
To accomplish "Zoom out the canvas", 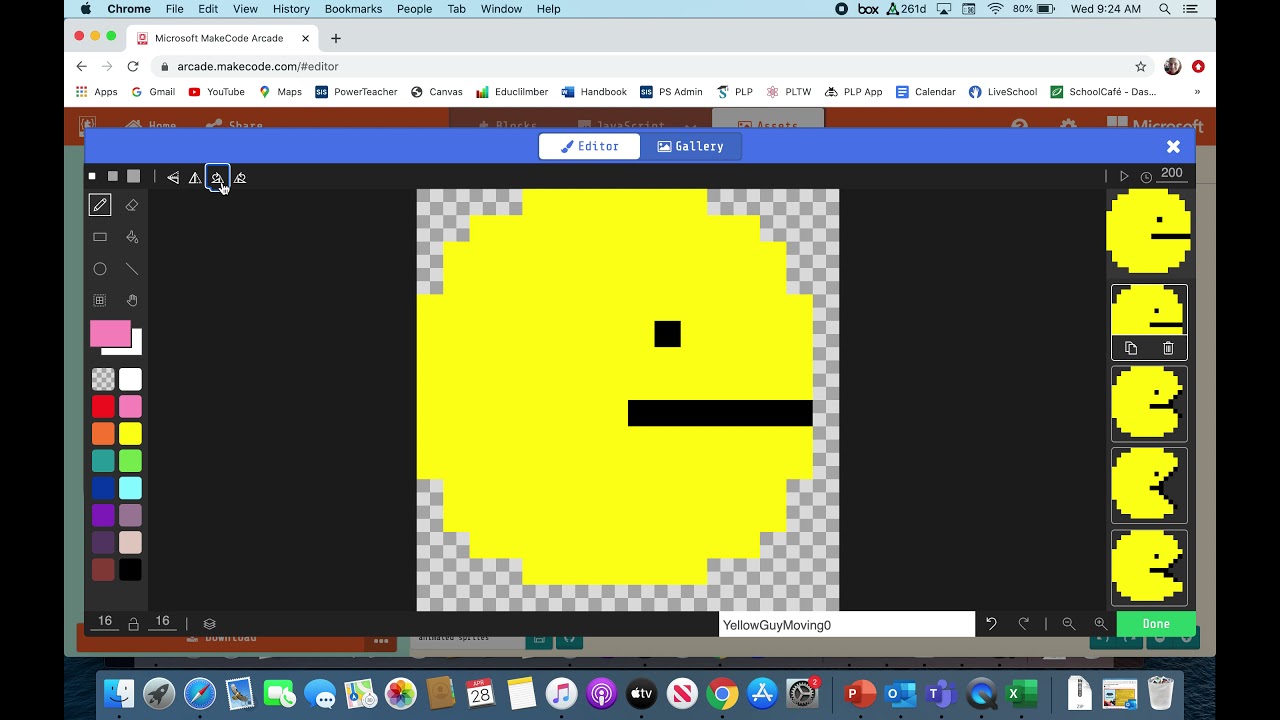I will pyautogui.click(x=1069, y=623).
